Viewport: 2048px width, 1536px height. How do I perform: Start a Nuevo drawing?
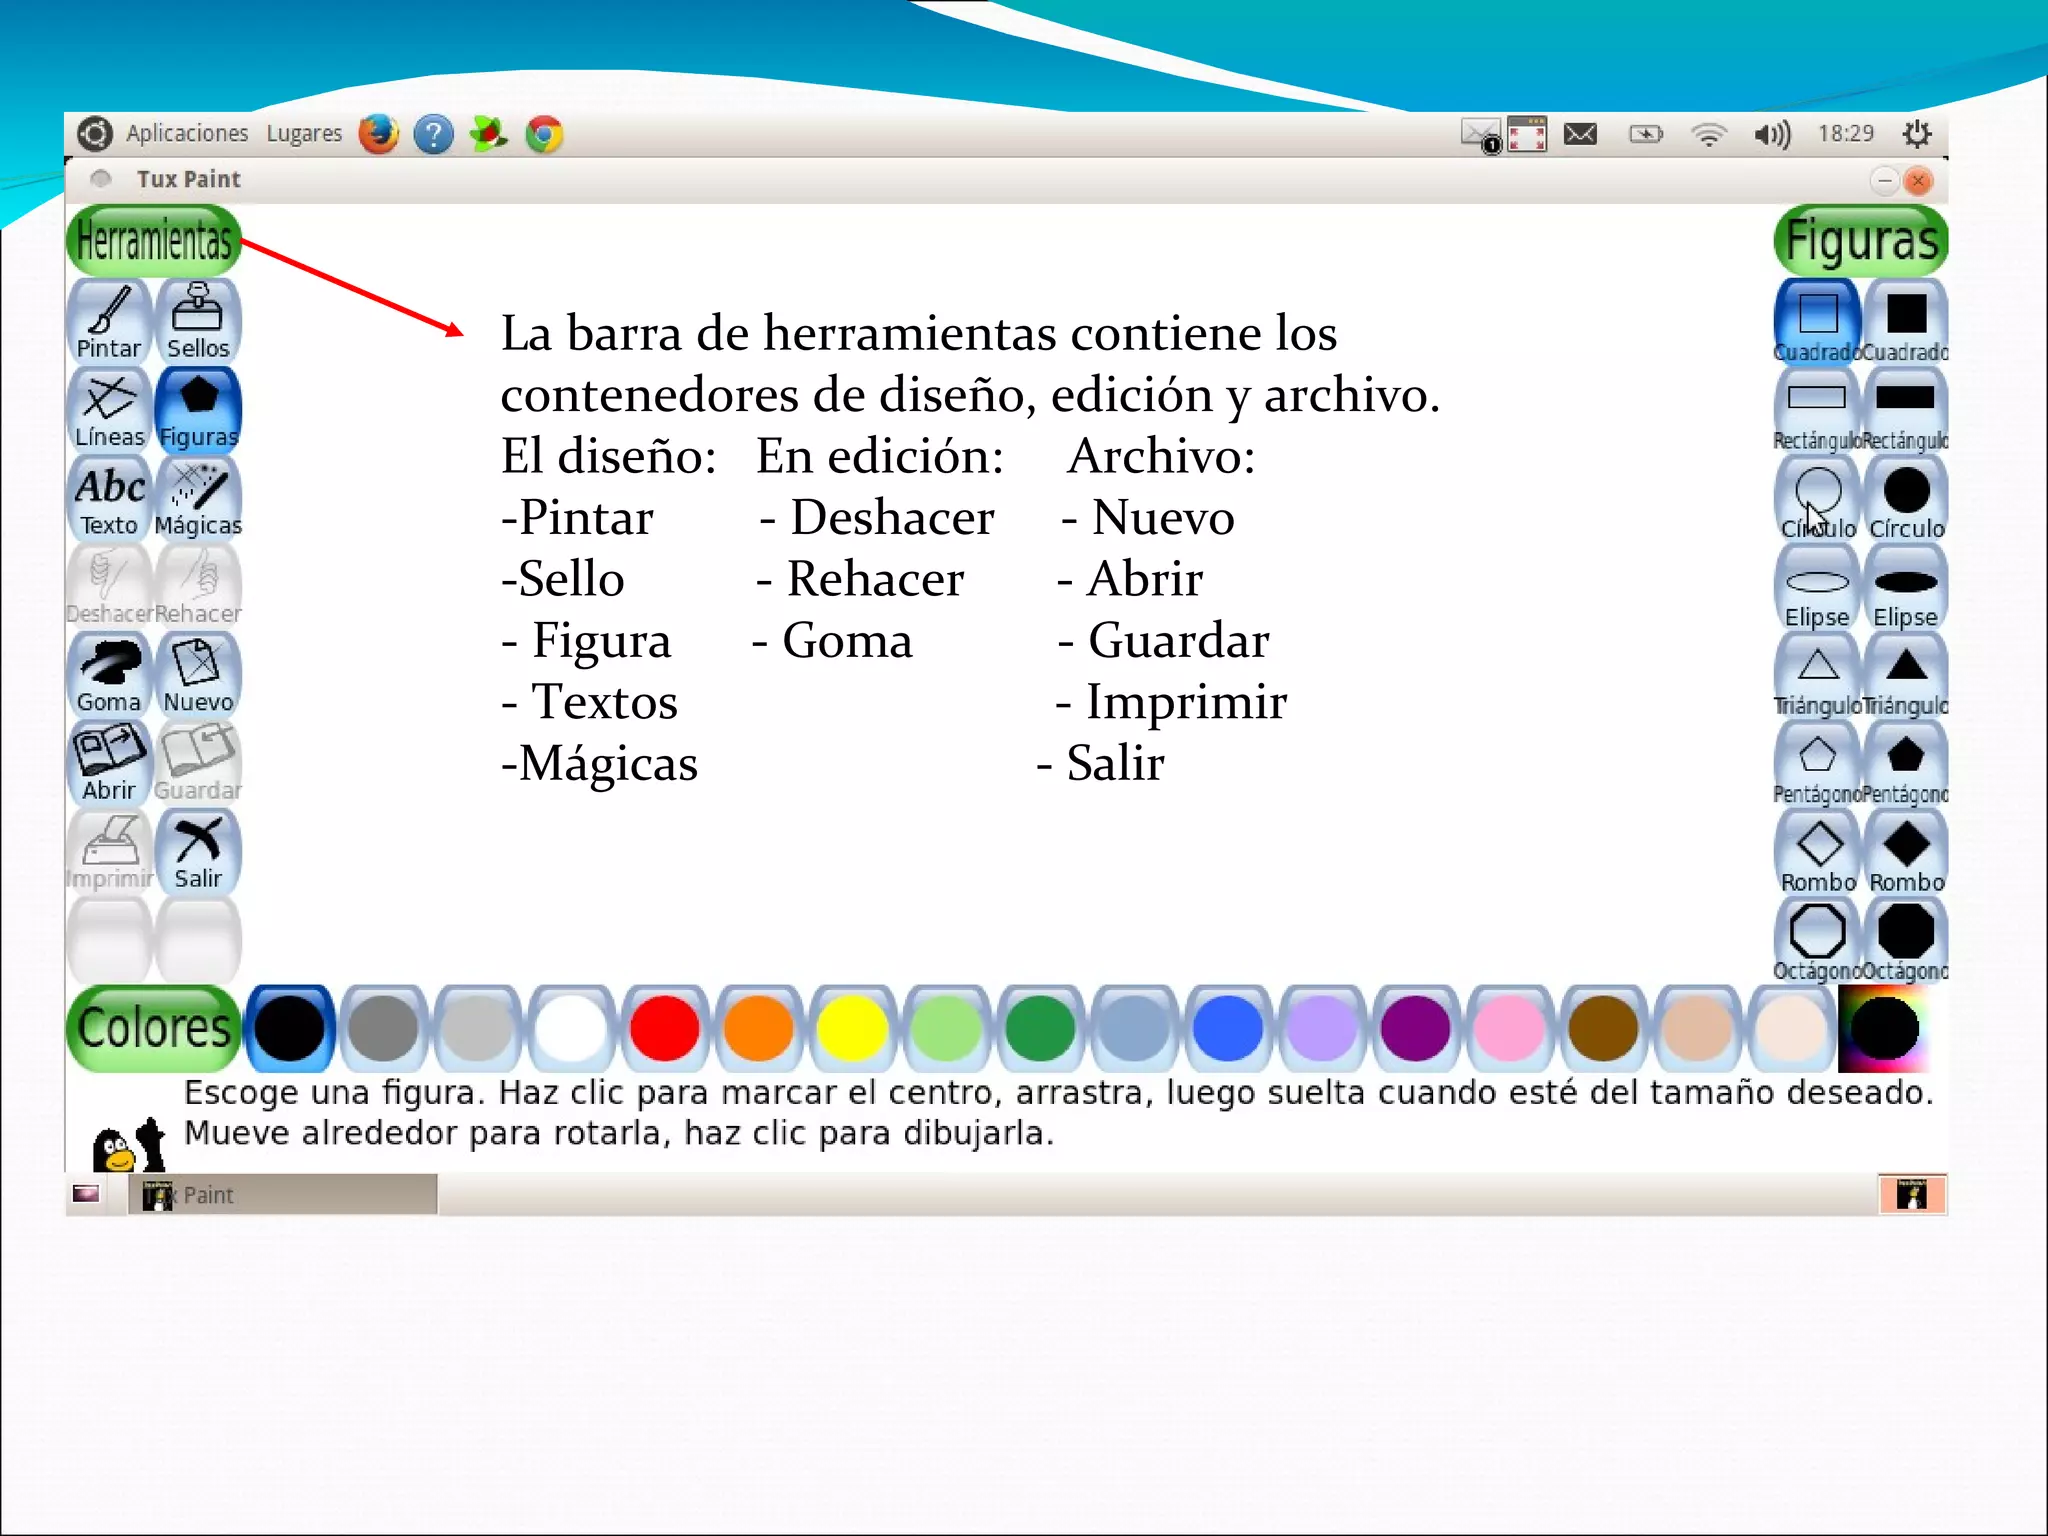pyautogui.click(x=198, y=675)
